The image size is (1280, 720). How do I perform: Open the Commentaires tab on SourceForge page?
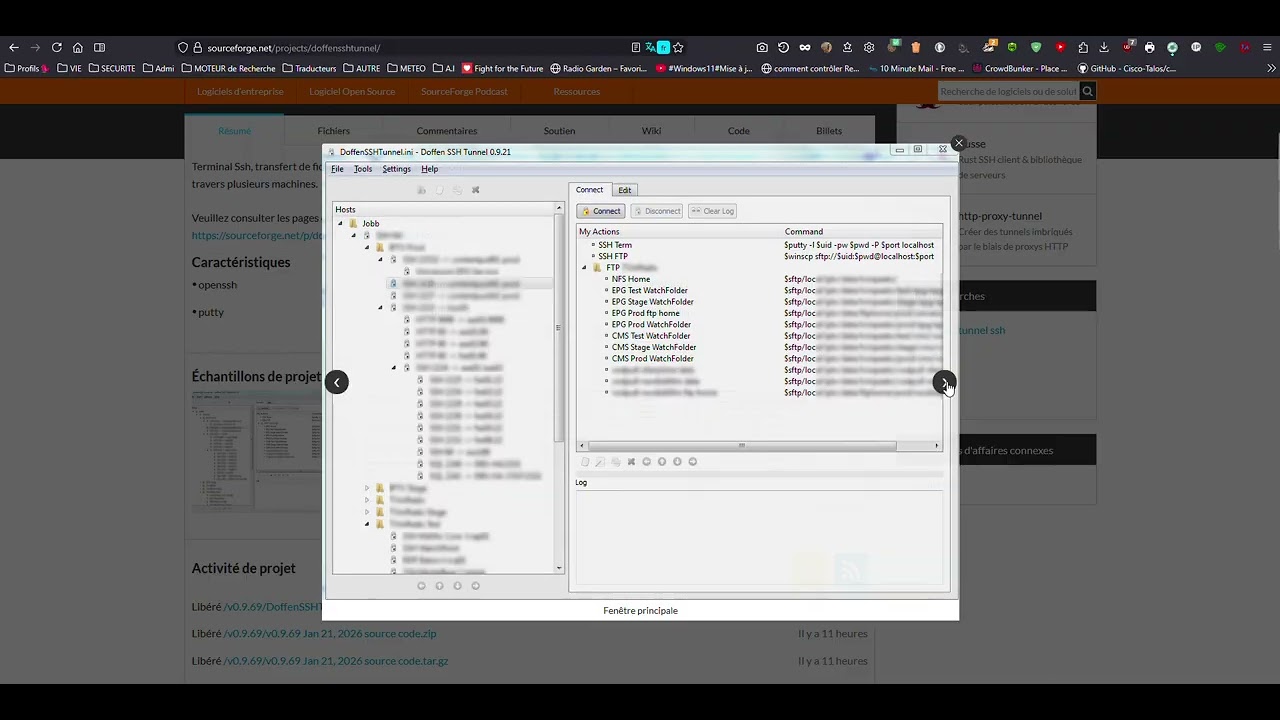coord(447,131)
